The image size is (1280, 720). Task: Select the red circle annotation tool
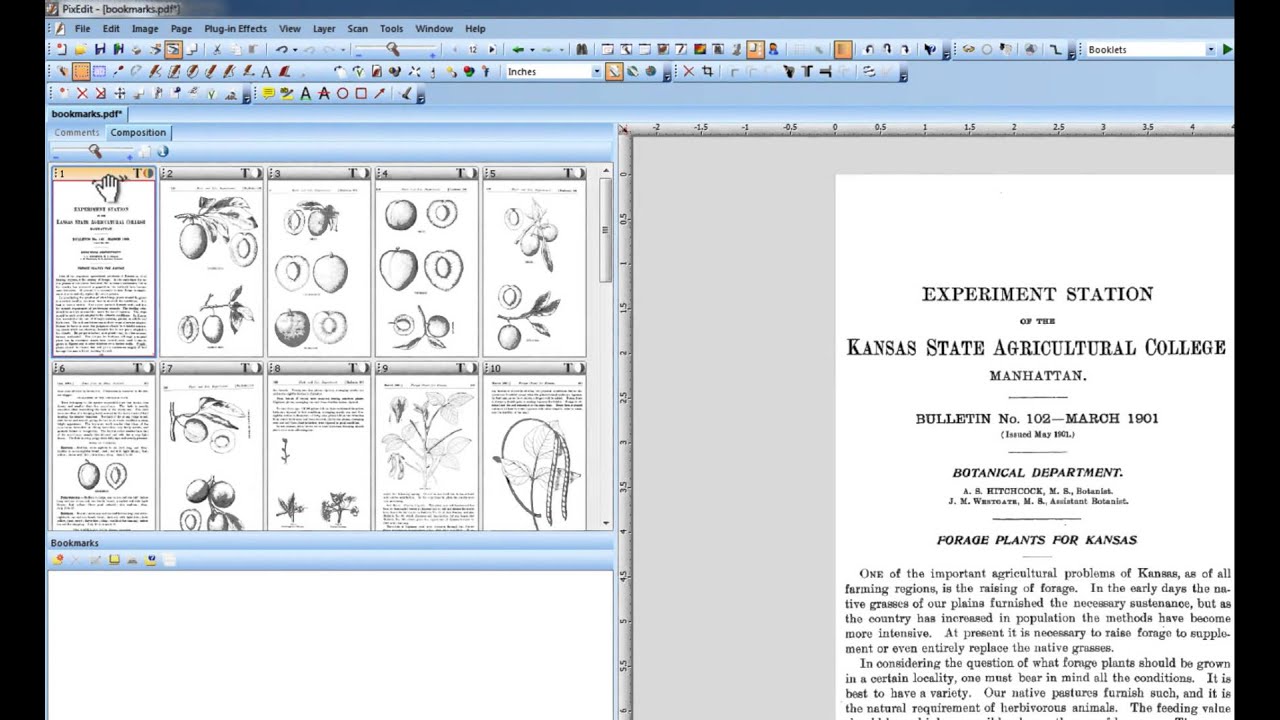(x=342, y=93)
